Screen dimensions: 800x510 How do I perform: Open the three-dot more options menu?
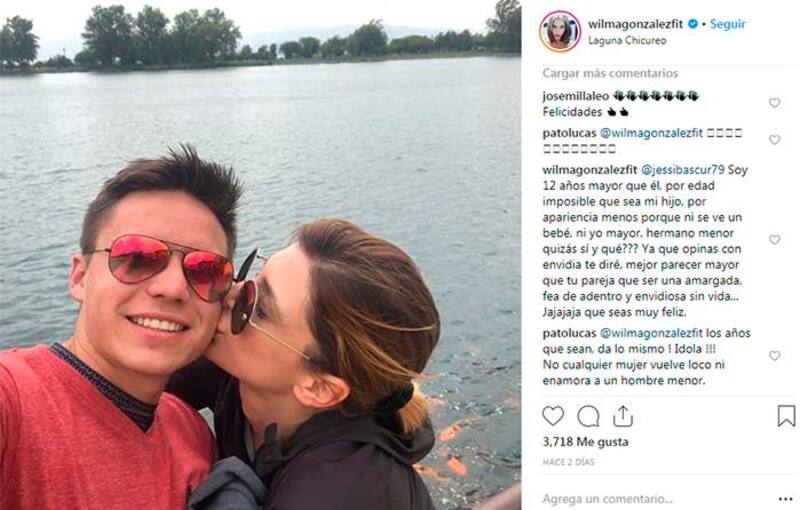(x=786, y=499)
